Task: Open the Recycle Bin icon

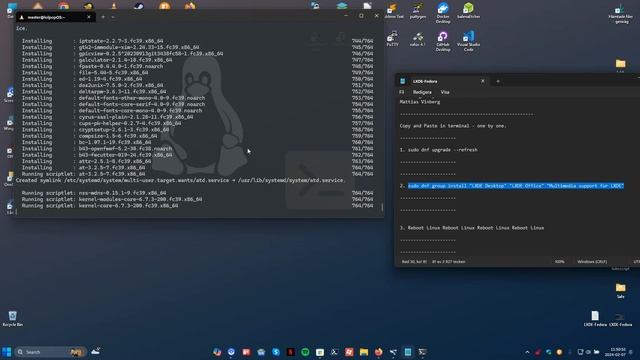Action: (x=13, y=318)
